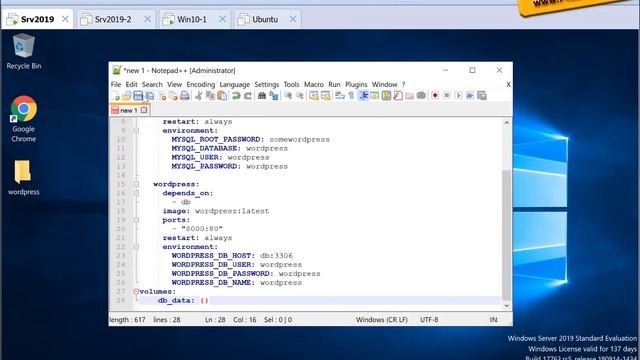Click the UTF-8 encoding status entry
Image resolution: width=640 pixels, height=360 pixels.
(x=429, y=320)
